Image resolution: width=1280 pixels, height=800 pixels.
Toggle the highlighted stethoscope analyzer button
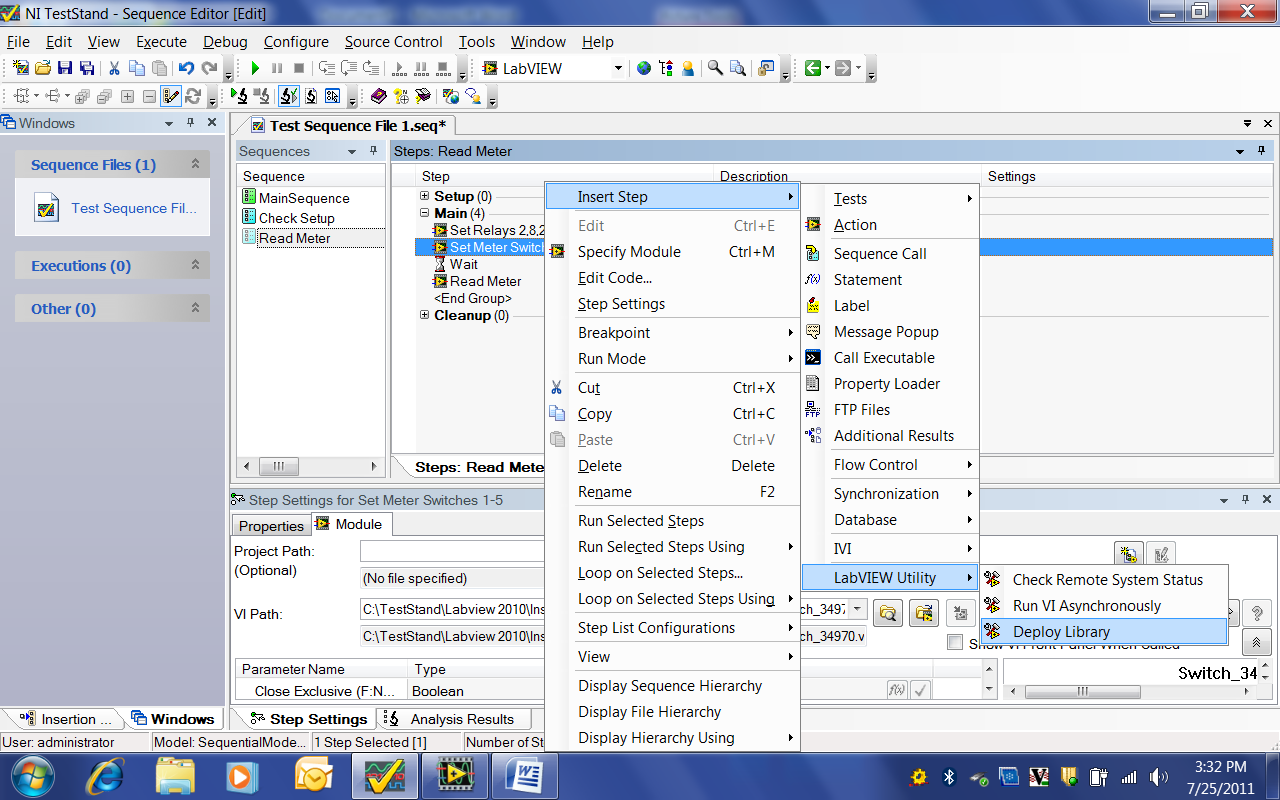(x=289, y=96)
